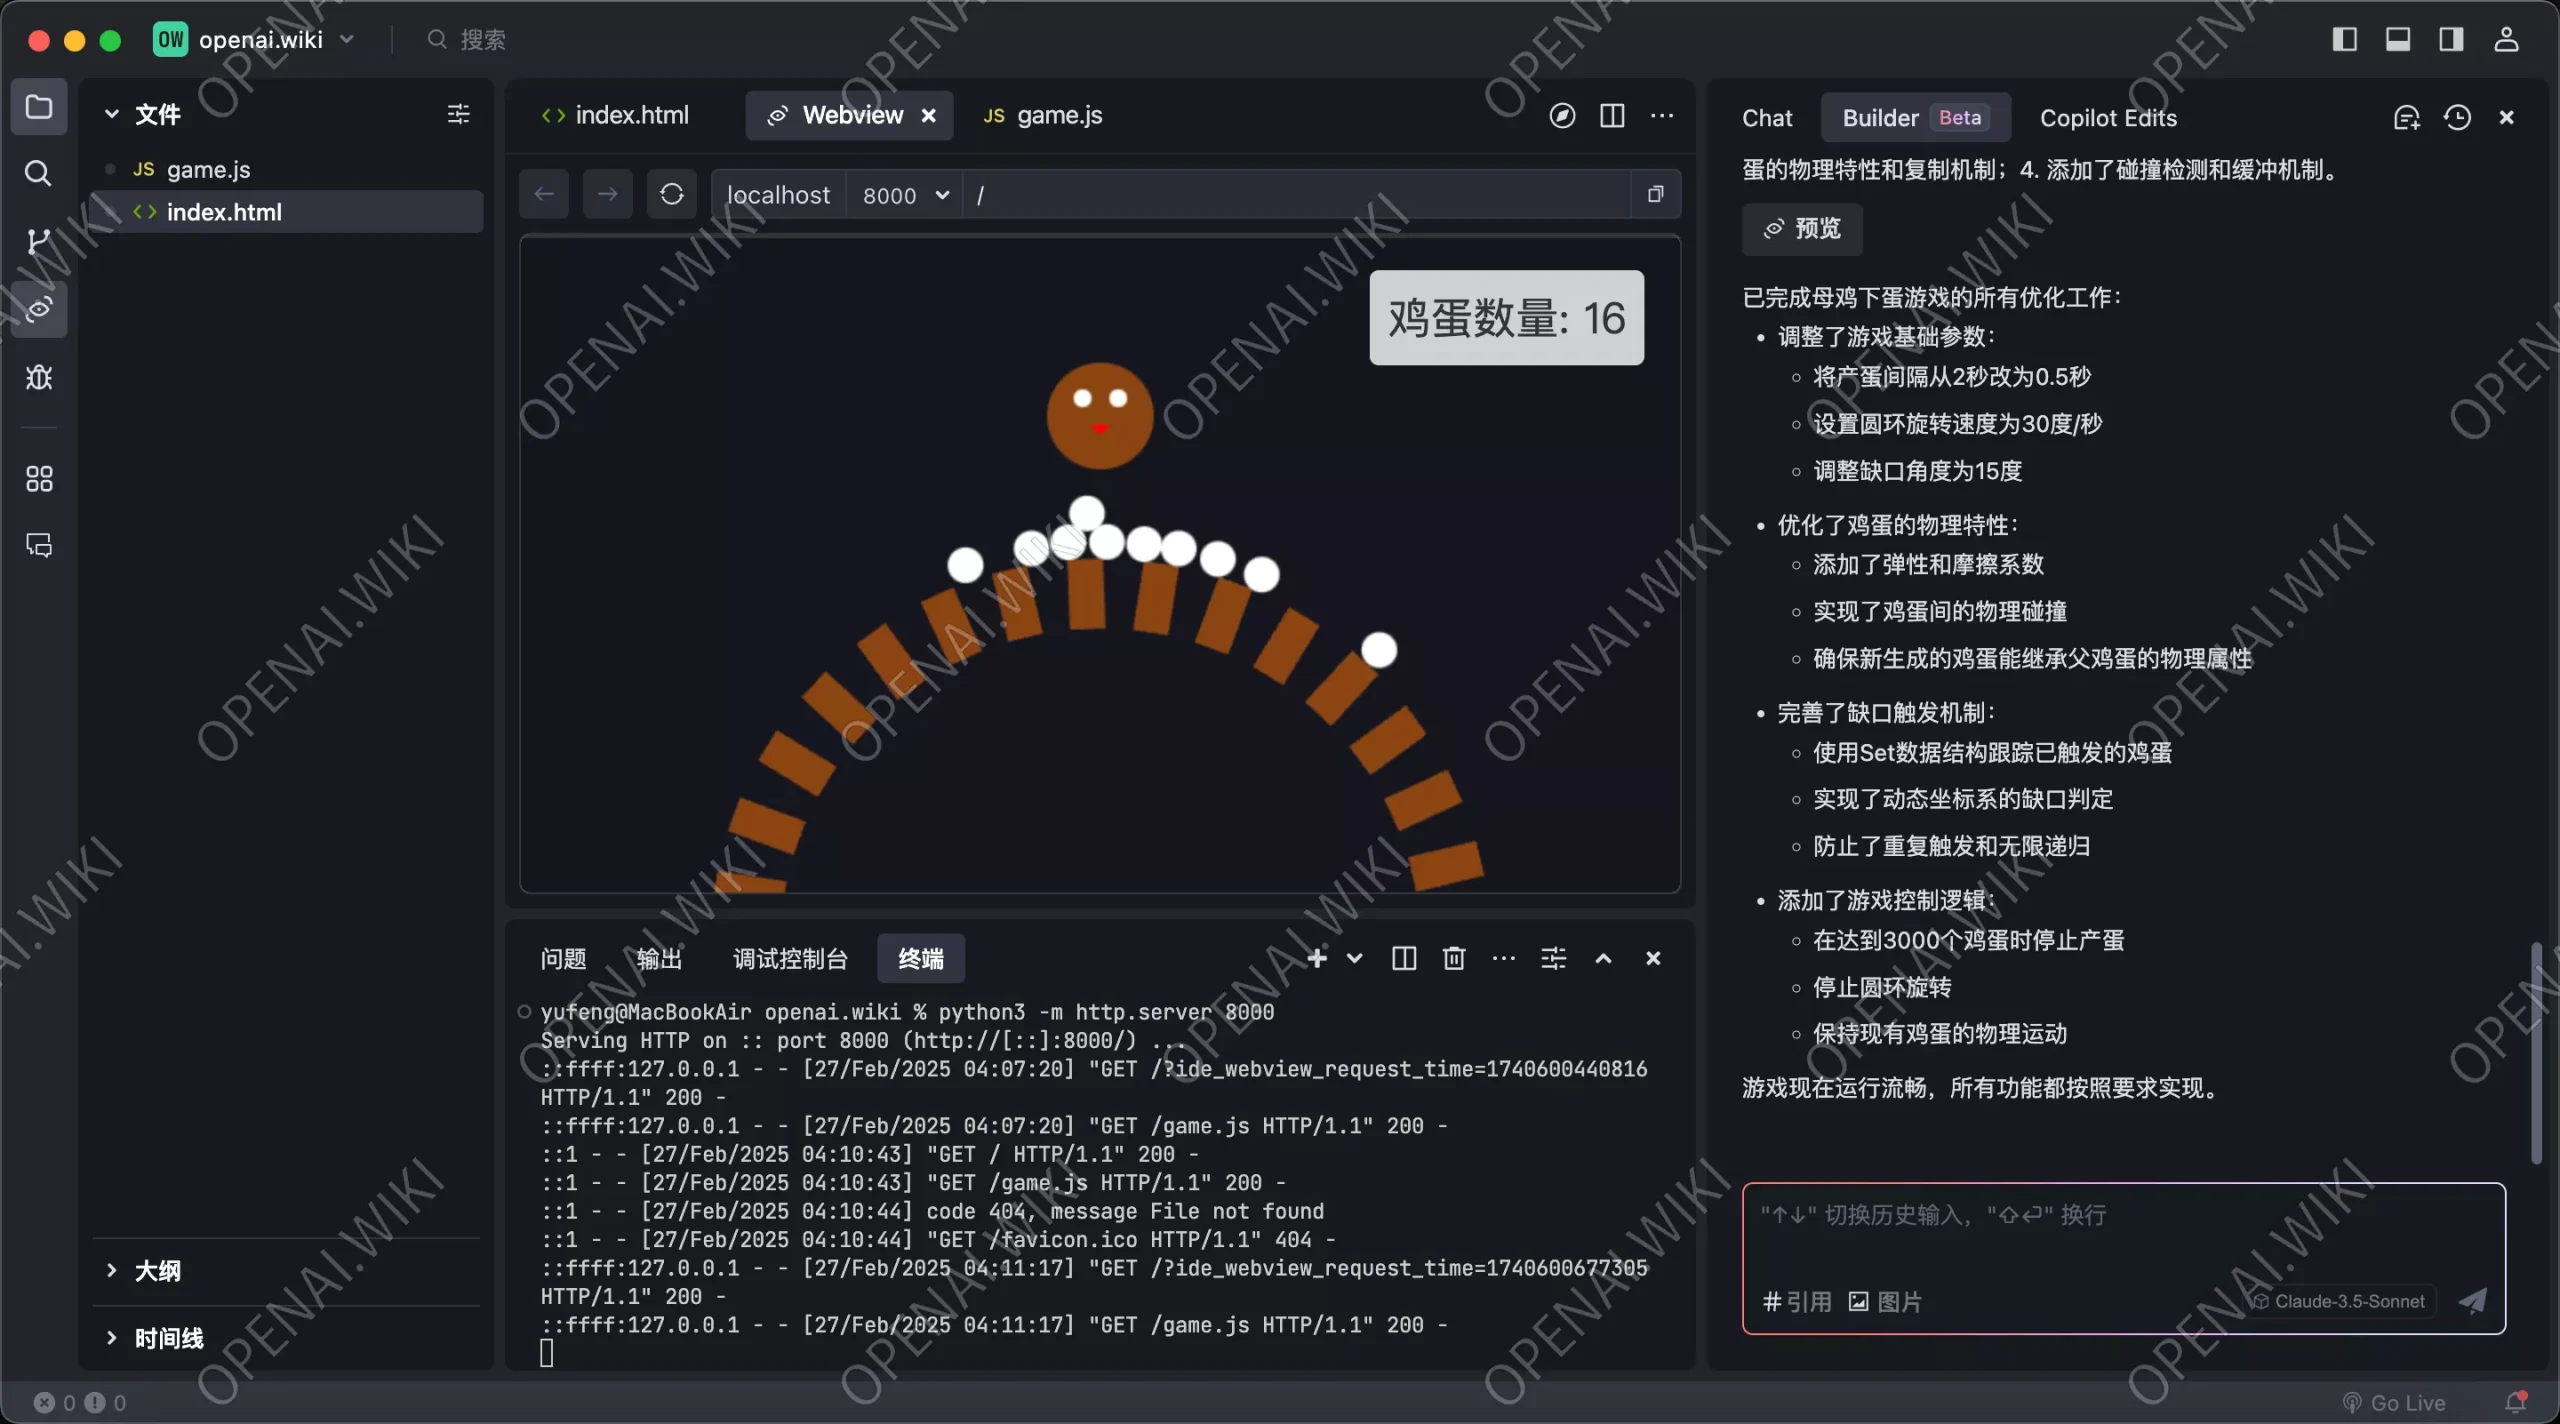
Task: Maximize terminal panel with up chevron
Action: 1603,958
